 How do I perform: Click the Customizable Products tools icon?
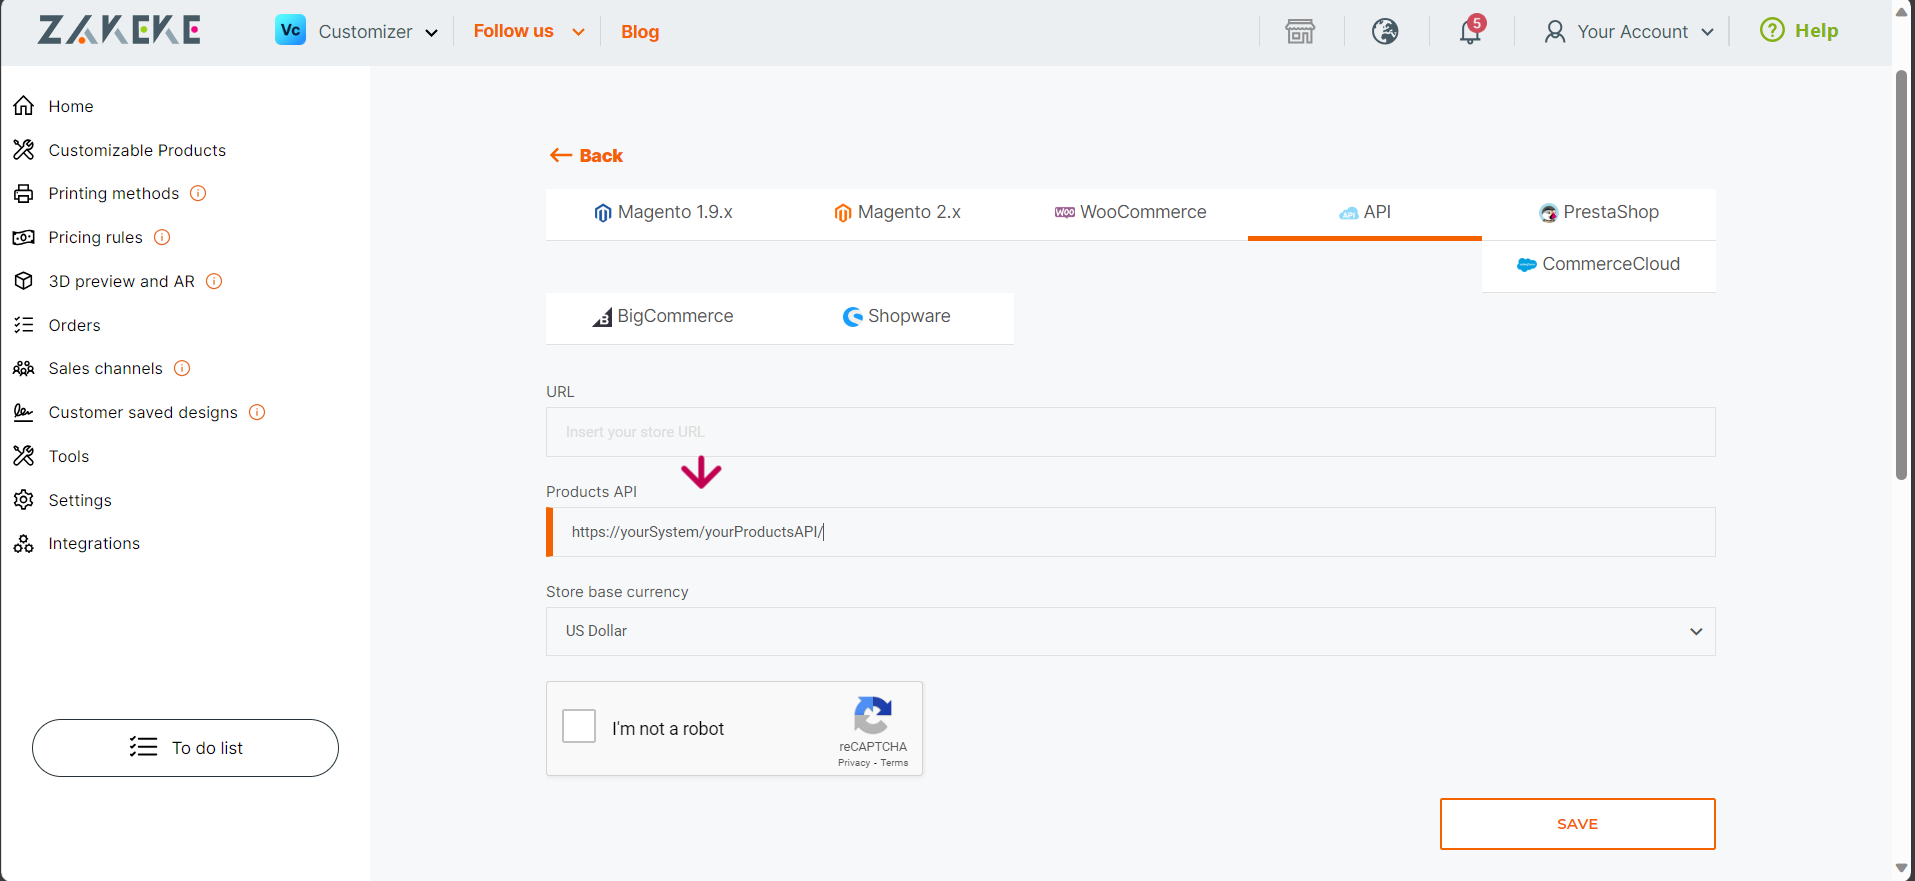(24, 150)
